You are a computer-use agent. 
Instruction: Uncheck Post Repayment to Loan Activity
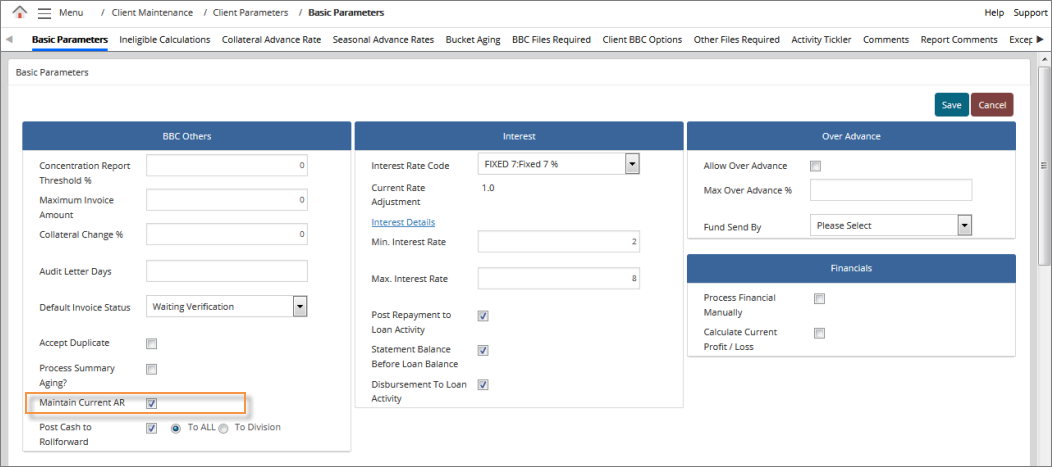coord(483,316)
